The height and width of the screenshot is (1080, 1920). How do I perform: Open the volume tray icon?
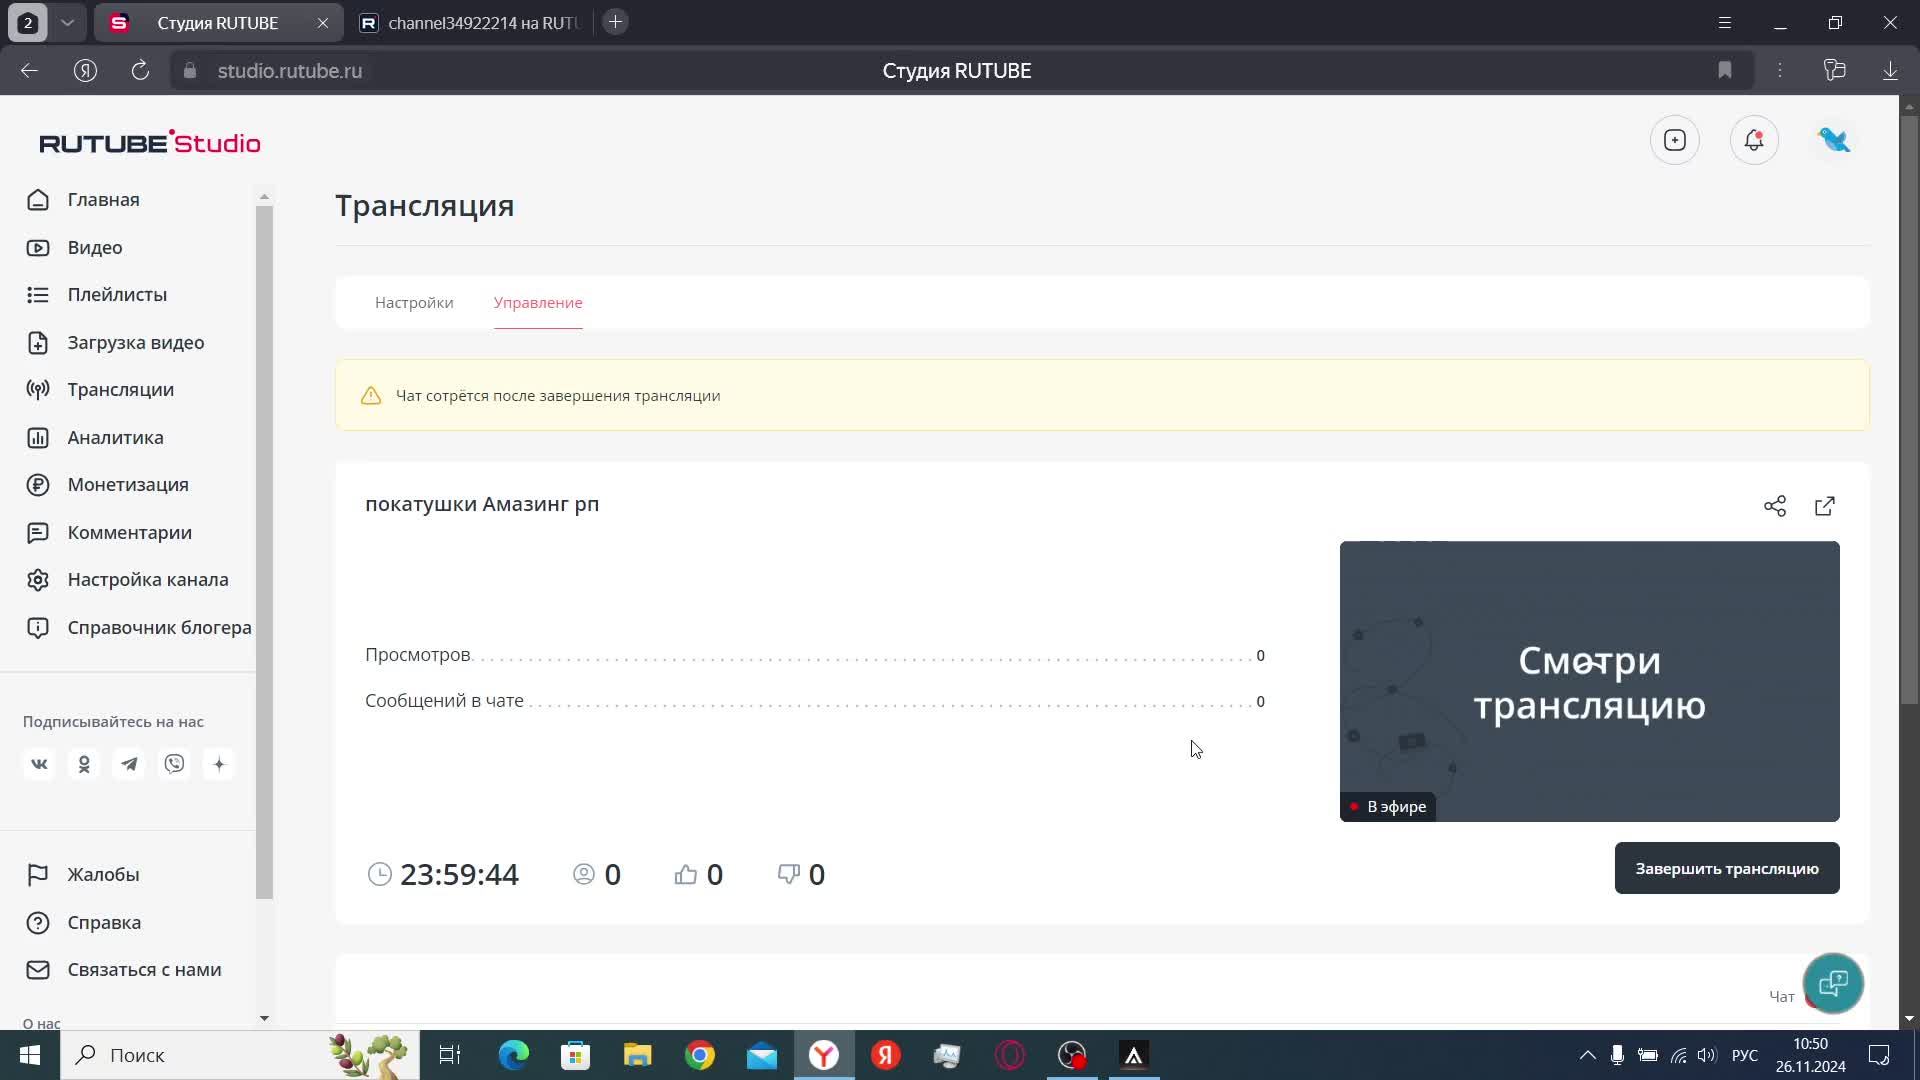[x=1707, y=1055]
